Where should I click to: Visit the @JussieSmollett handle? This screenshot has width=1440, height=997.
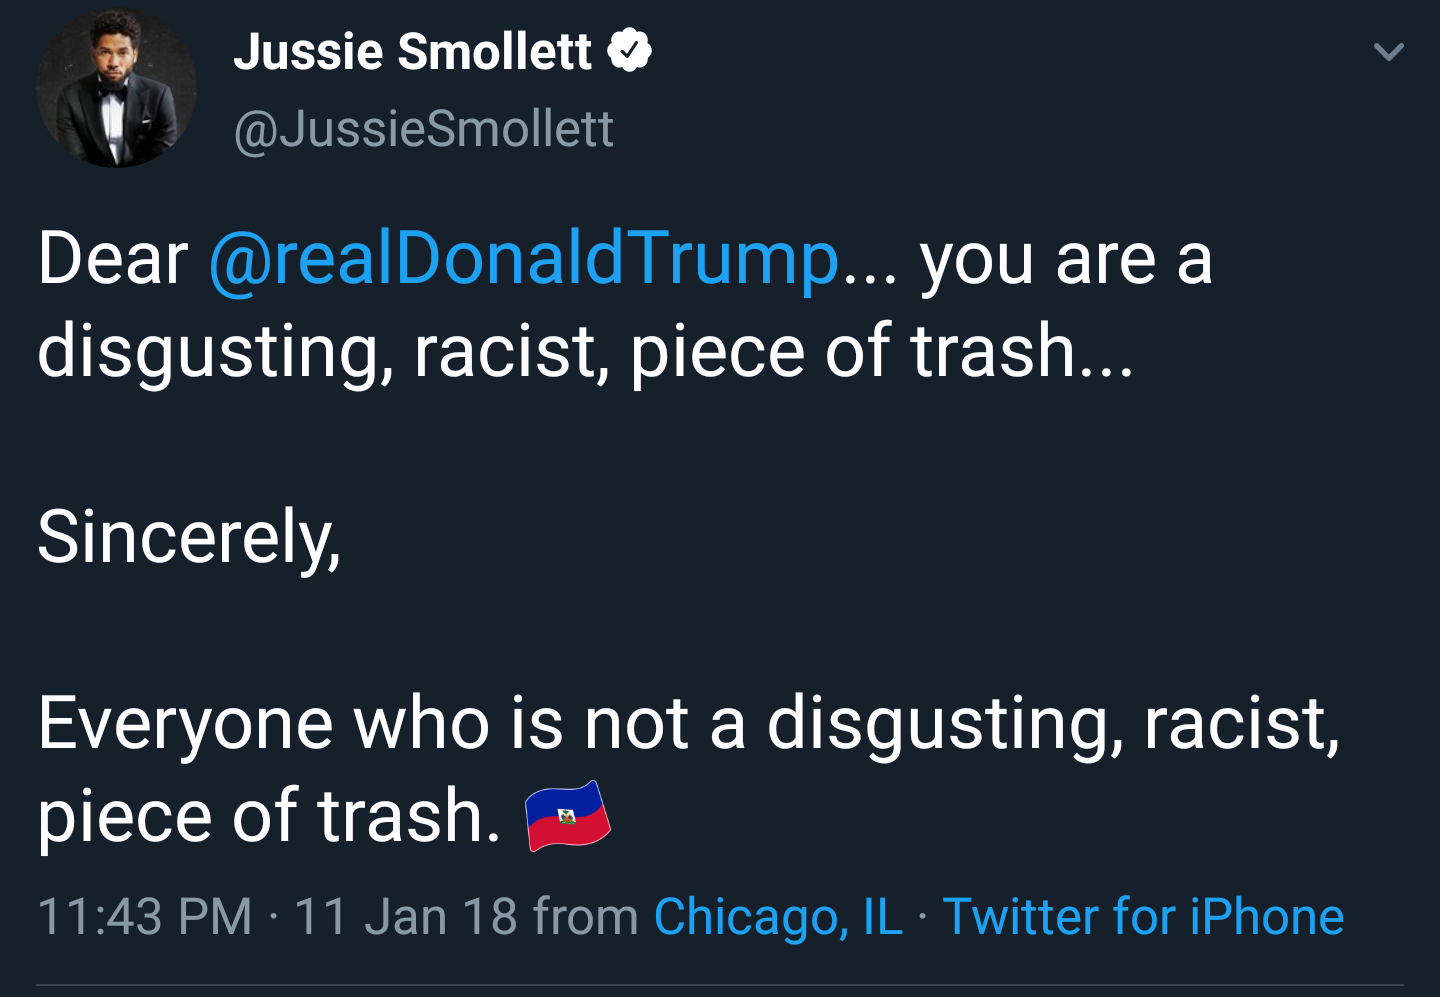click(423, 129)
